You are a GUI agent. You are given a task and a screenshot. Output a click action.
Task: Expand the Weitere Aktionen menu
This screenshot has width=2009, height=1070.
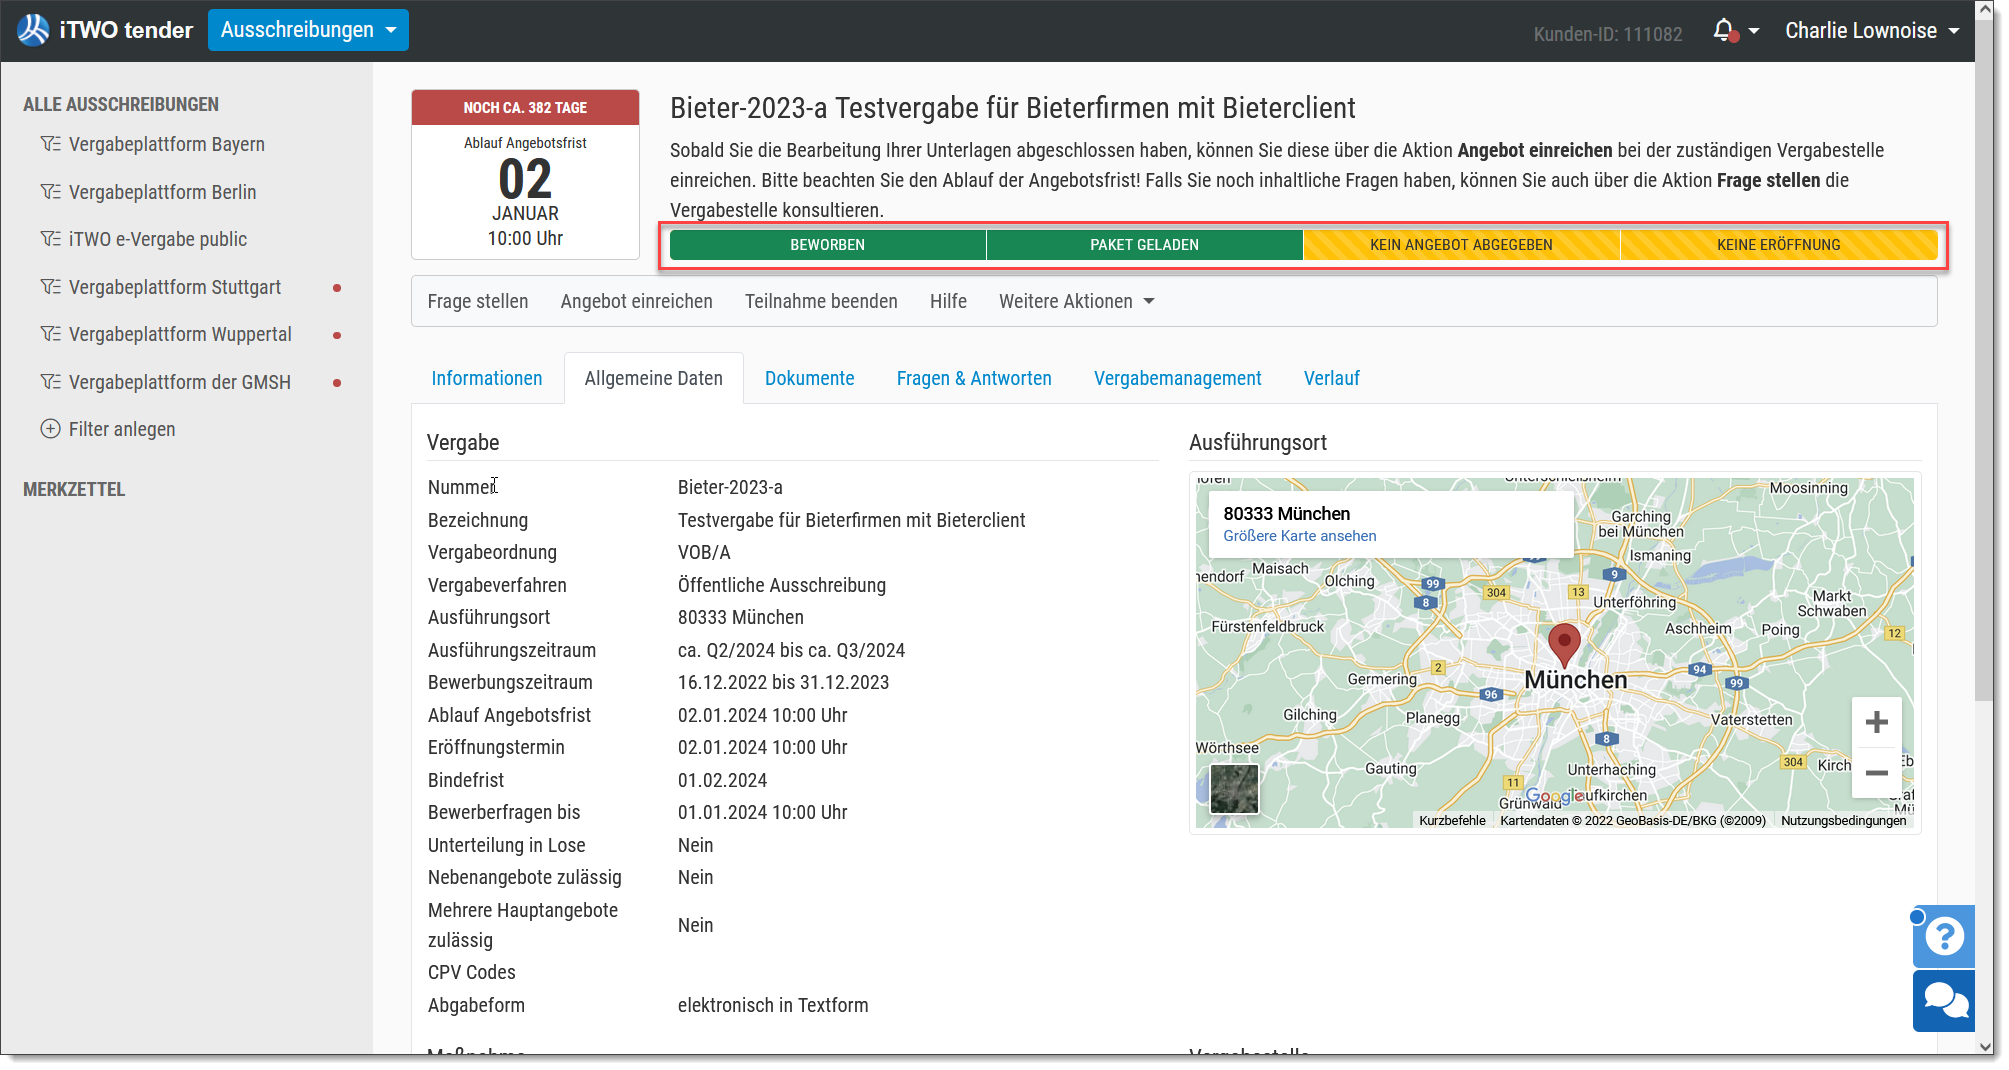coord(1077,301)
